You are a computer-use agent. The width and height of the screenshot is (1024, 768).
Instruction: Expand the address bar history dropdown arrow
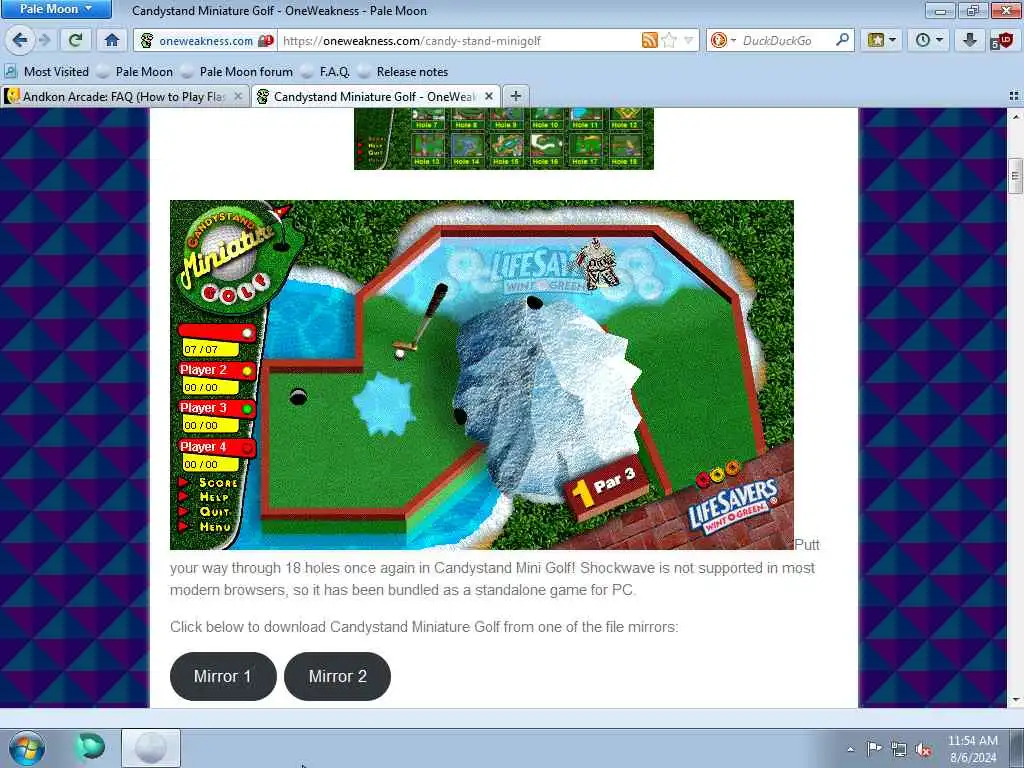click(x=688, y=40)
